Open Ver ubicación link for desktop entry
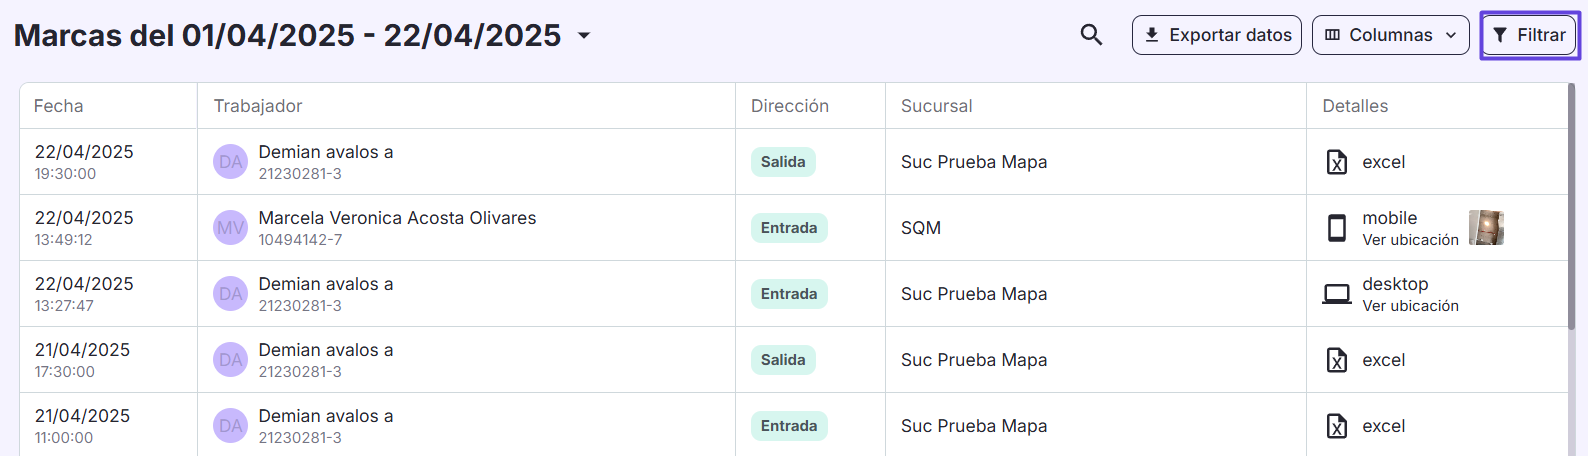The width and height of the screenshot is (1588, 456). [x=1410, y=306]
